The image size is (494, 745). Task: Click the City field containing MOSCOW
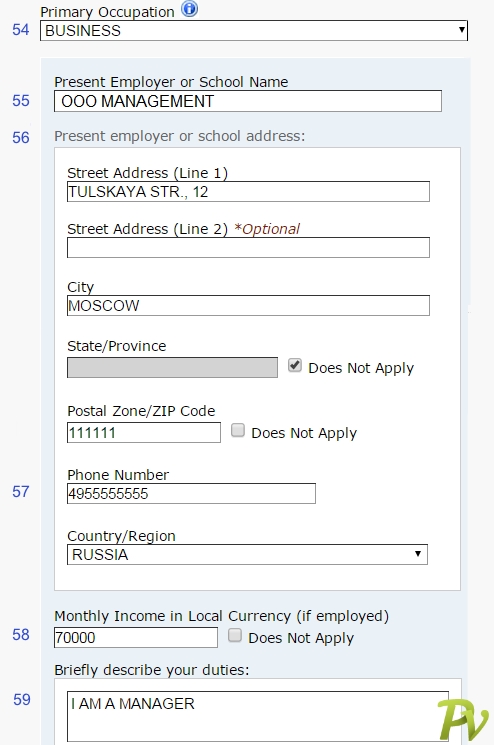pyautogui.click(x=248, y=306)
